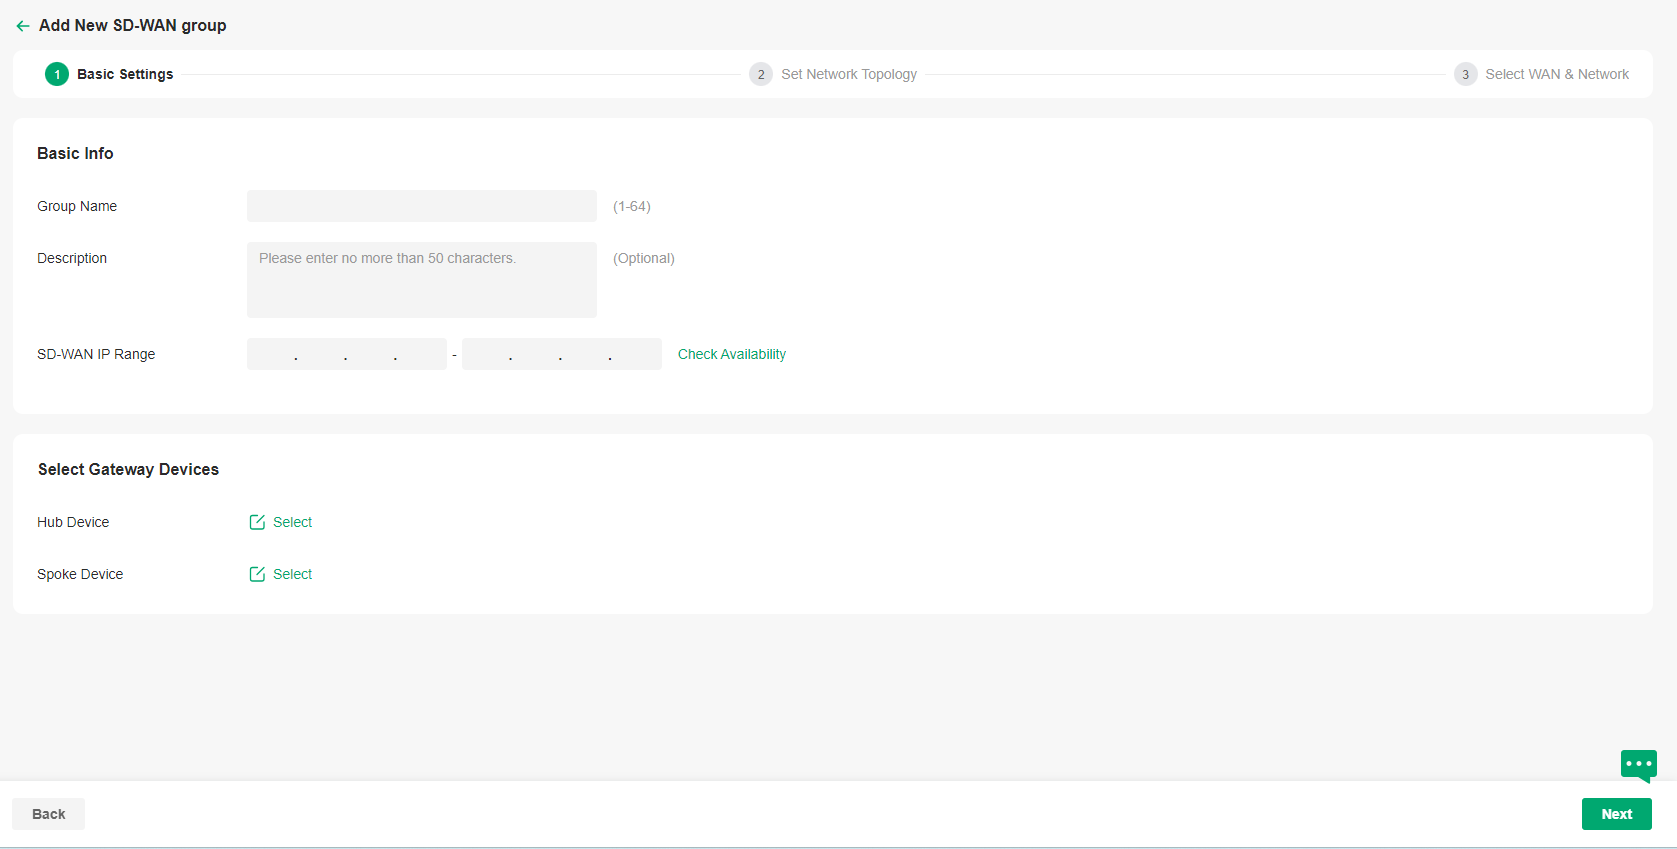Jump to the Select WAN & Network step
This screenshot has width=1677, height=849.
point(1556,74)
